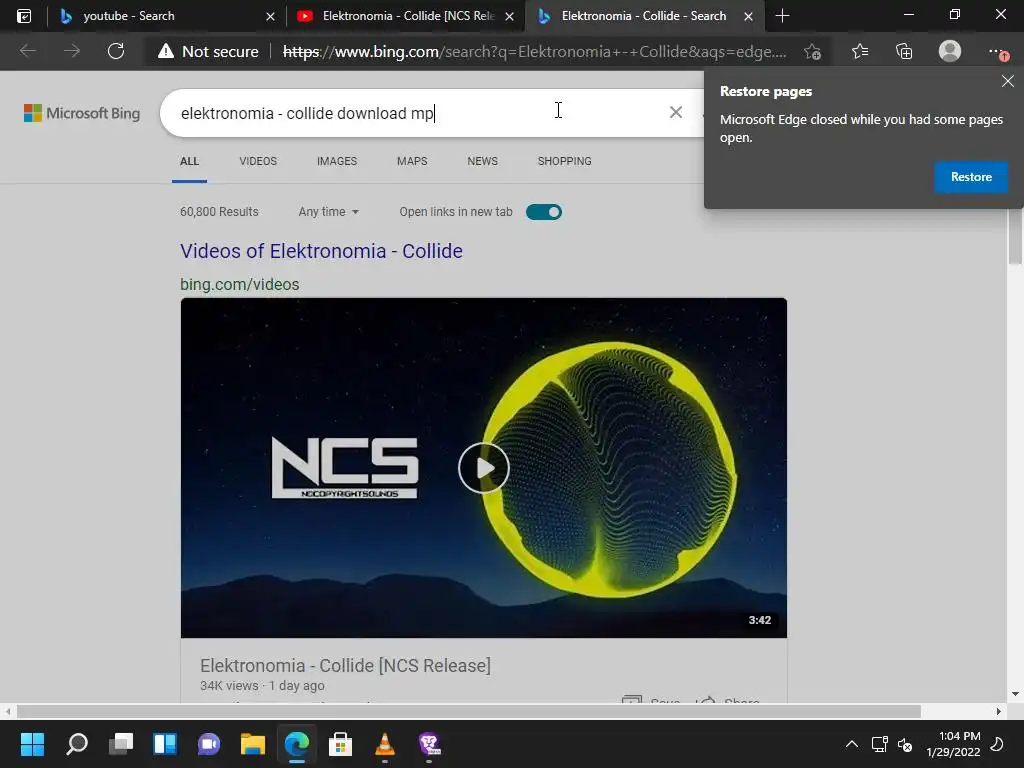Click the horizontal scrollbar
The image size is (1024, 768).
(468, 711)
